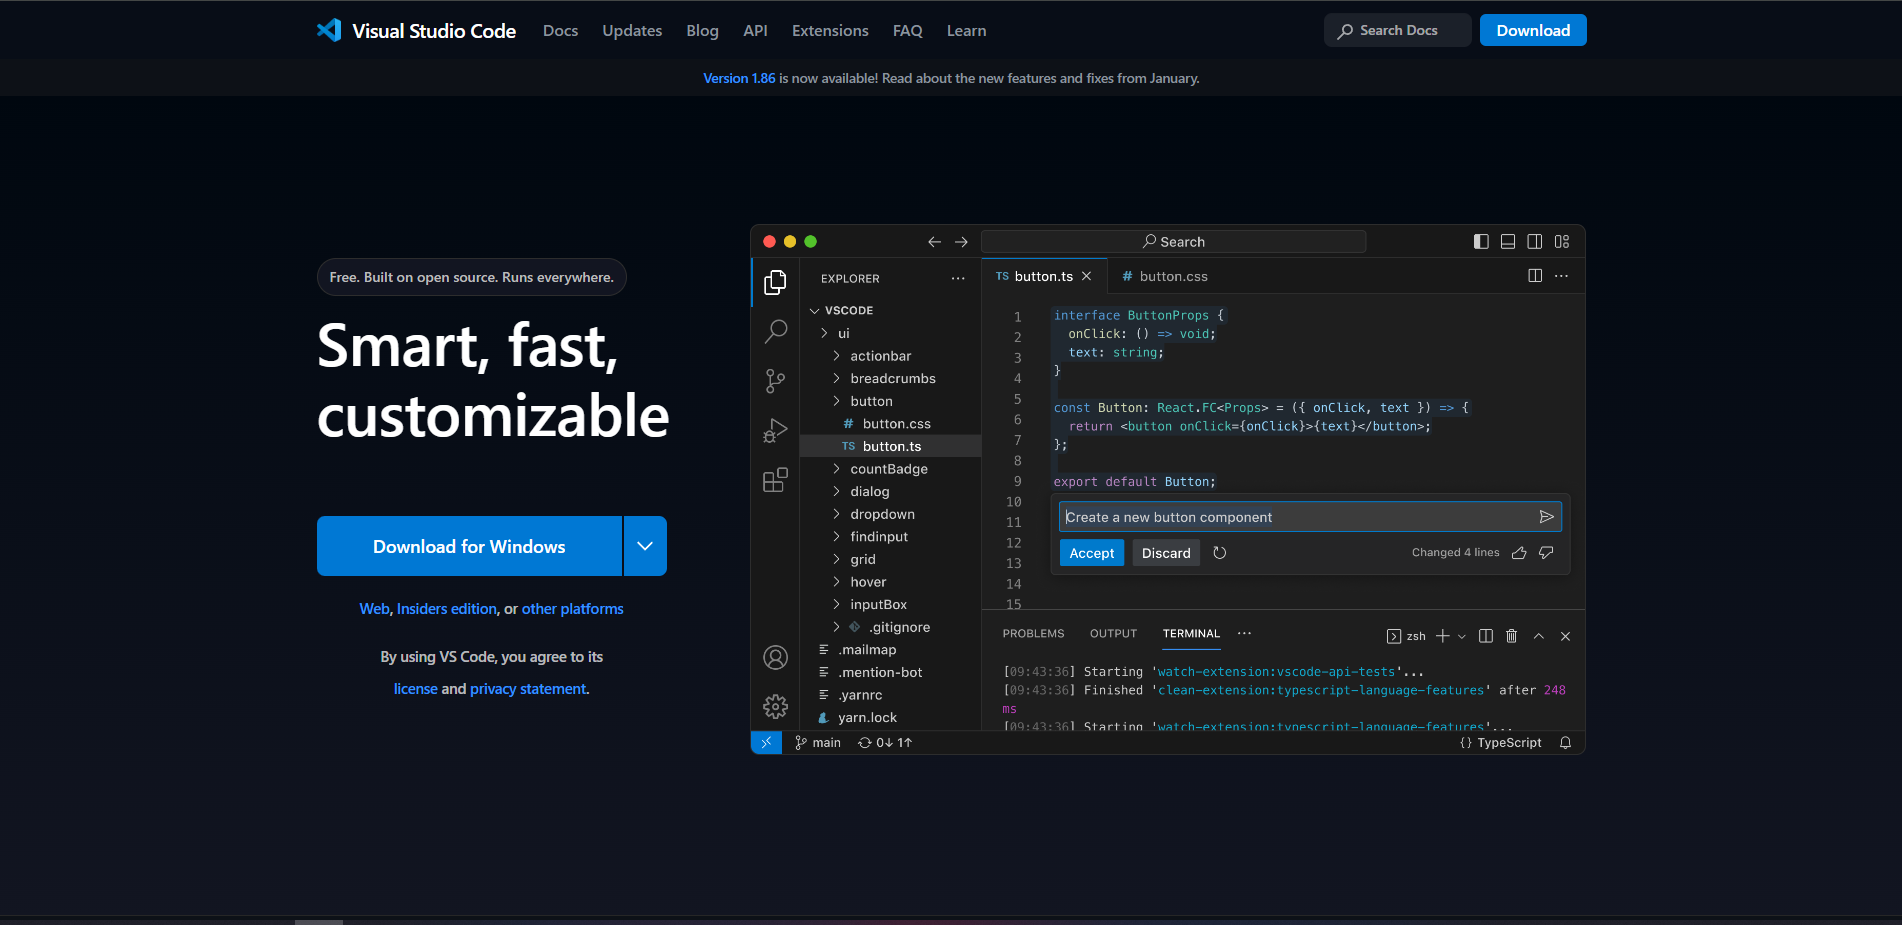This screenshot has width=1902, height=925.
Task: Open the other platforms link
Action: pos(572,609)
